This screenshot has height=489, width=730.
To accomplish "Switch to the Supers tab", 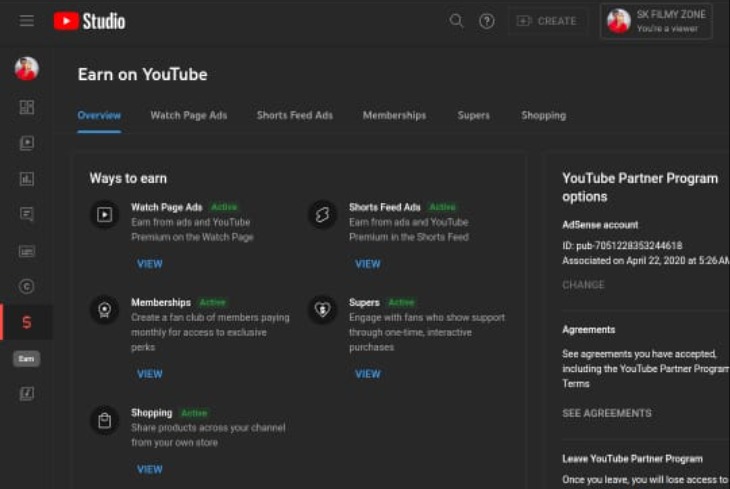I will pyautogui.click(x=473, y=115).
